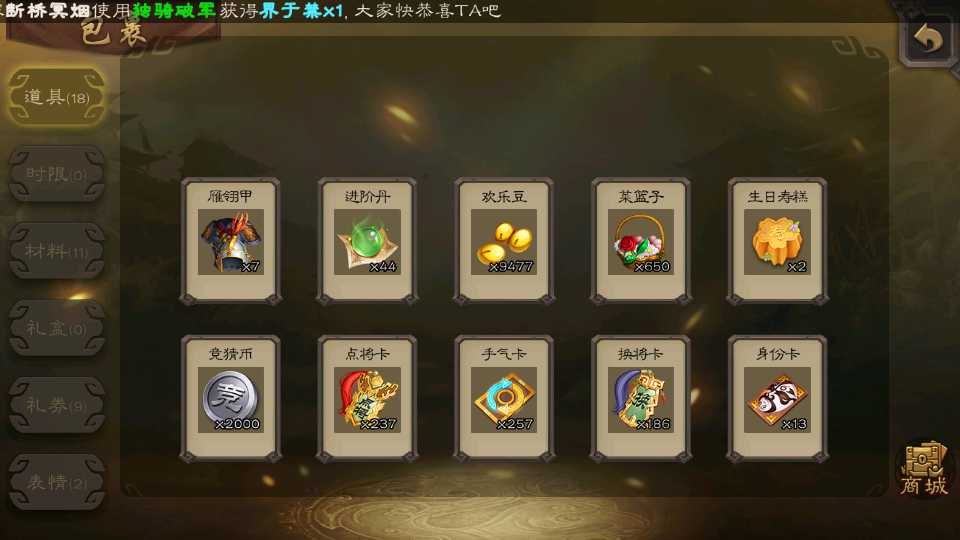Image resolution: width=960 pixels, height=540 pixels.
Task: Switch to the 材料(11) tab
Action: pyautogui.click(x=57, y=251)
